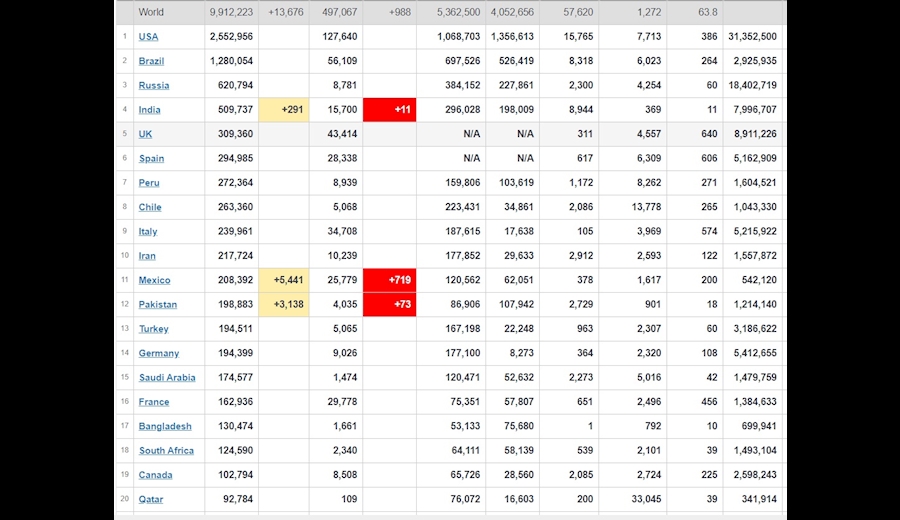The image size is (900, 520).
Task: Open India's country page
Action: [x=149, y=110]
